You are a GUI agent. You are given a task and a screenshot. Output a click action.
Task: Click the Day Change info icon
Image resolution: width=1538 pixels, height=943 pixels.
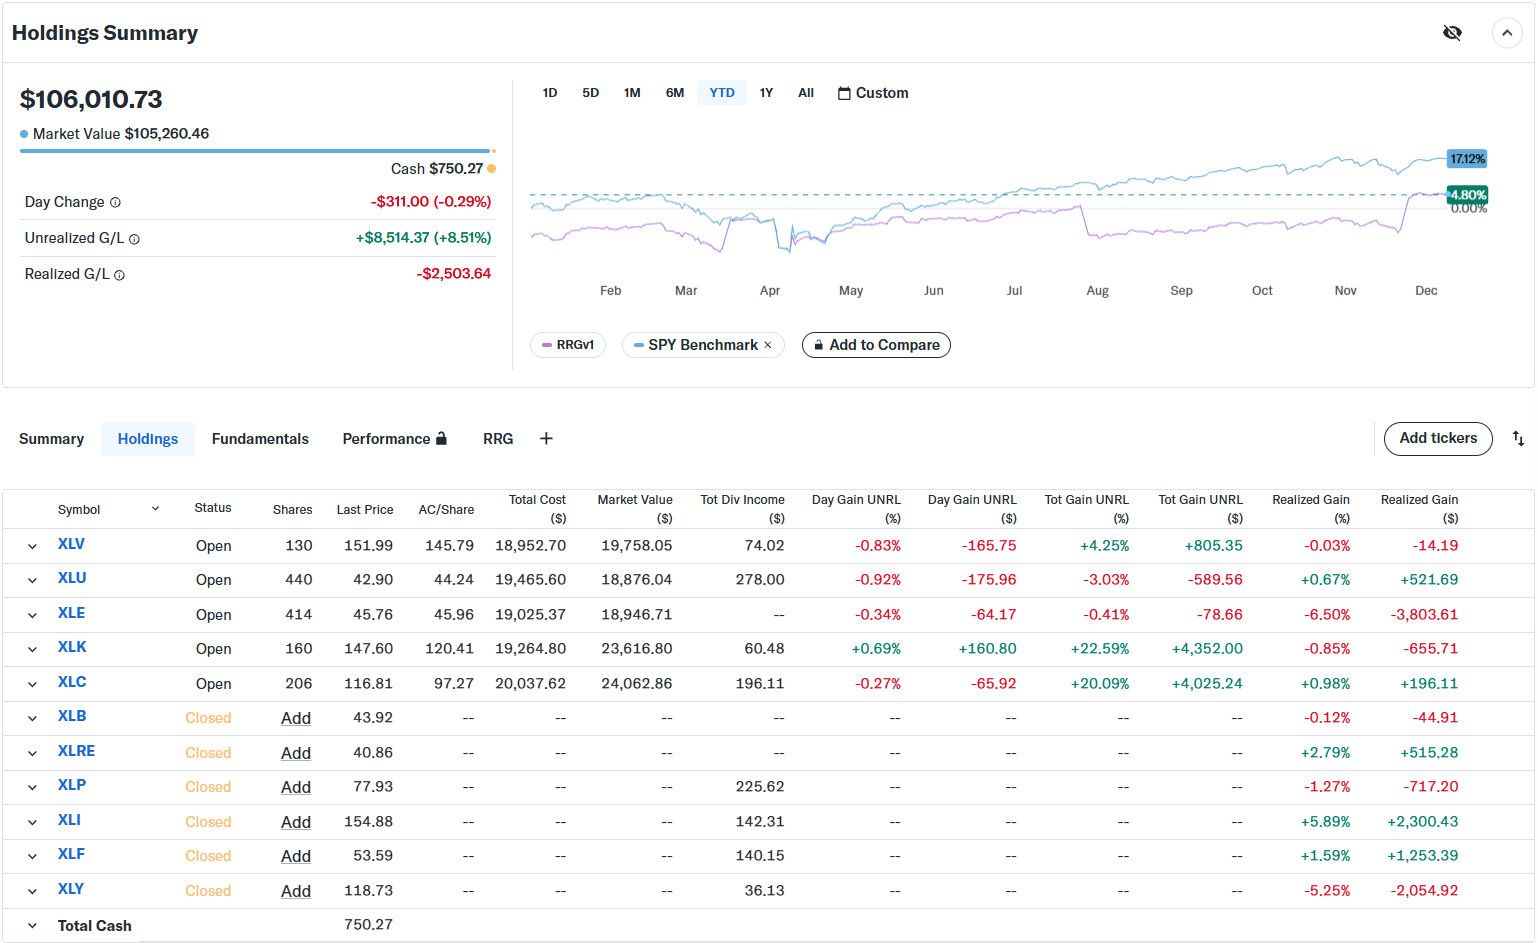(115, 203)
